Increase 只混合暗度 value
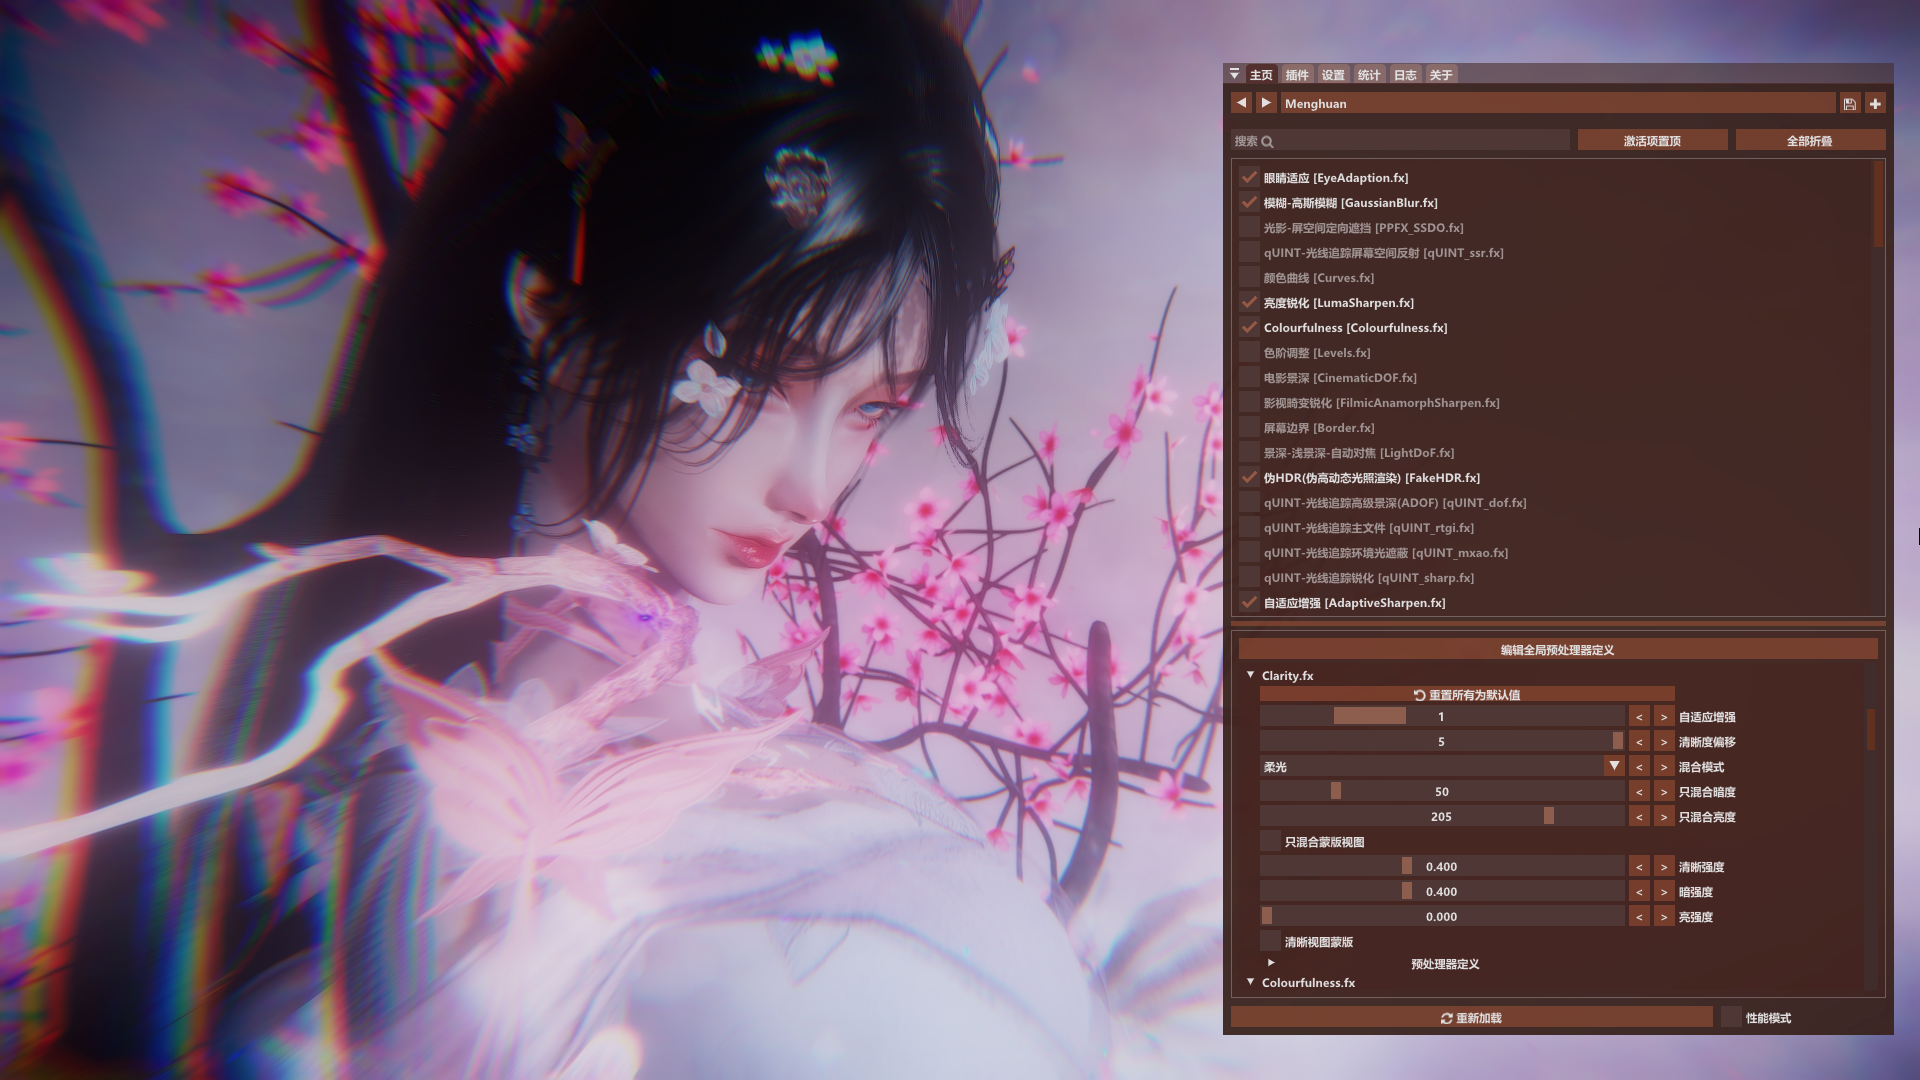Viewport: 1920px width, 1080px height. (x=1664, y=792)
